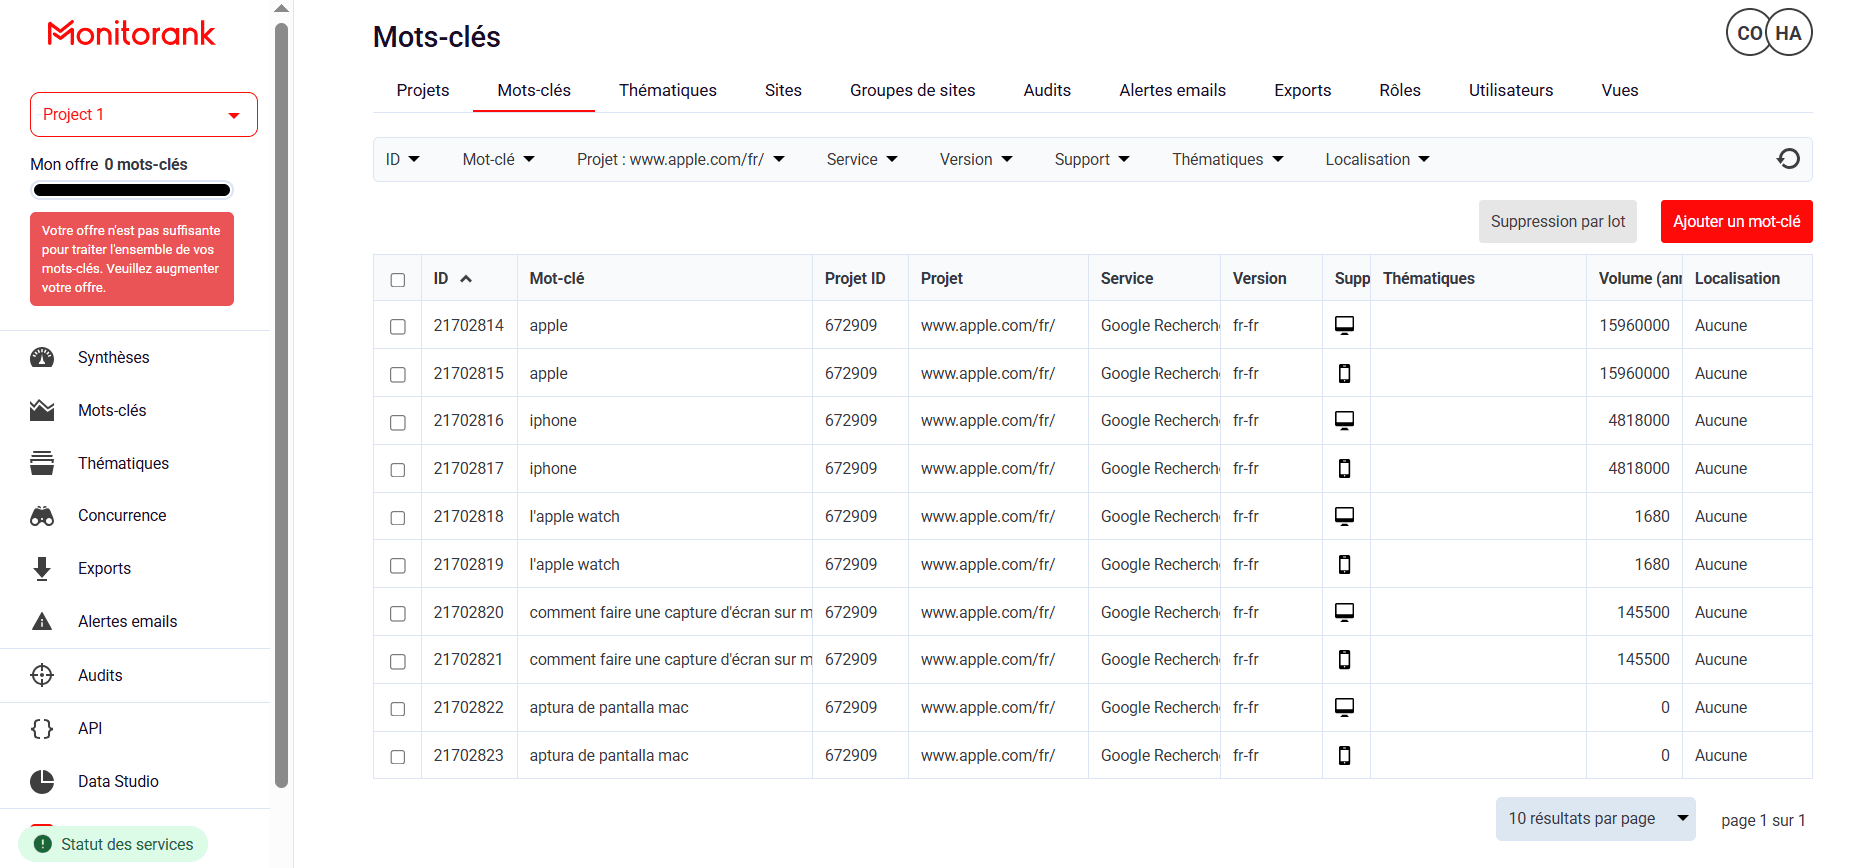Screen dimensions: 1874x868
Task: Click the sidebar vertical scrollbar
Action: click(x=282, y=405)
